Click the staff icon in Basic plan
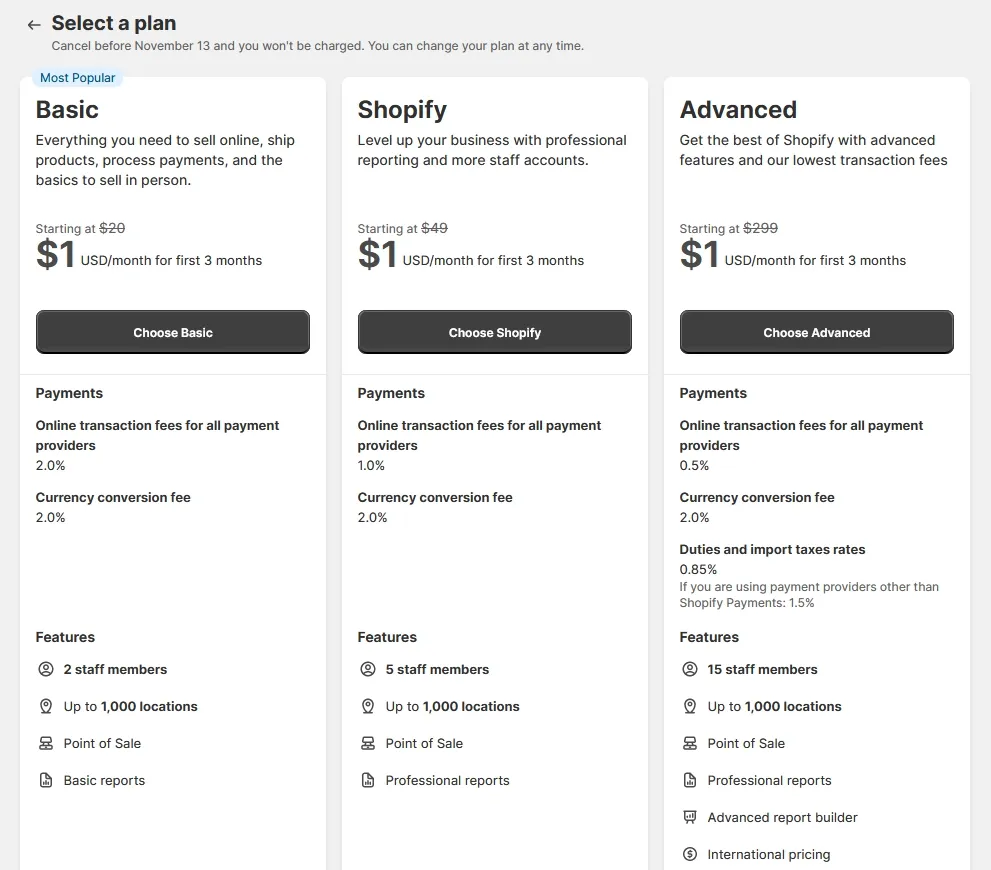The image size is (991, 870). point(46,669)
